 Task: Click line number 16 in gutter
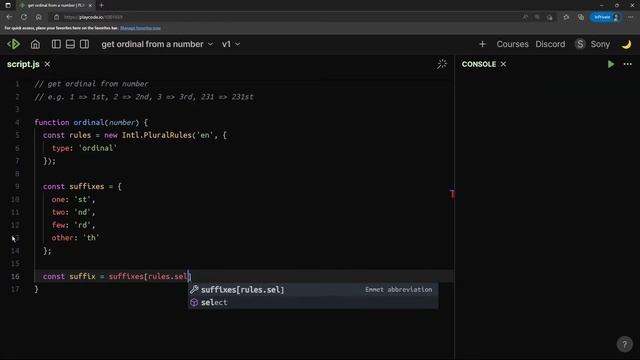[15, 276]
